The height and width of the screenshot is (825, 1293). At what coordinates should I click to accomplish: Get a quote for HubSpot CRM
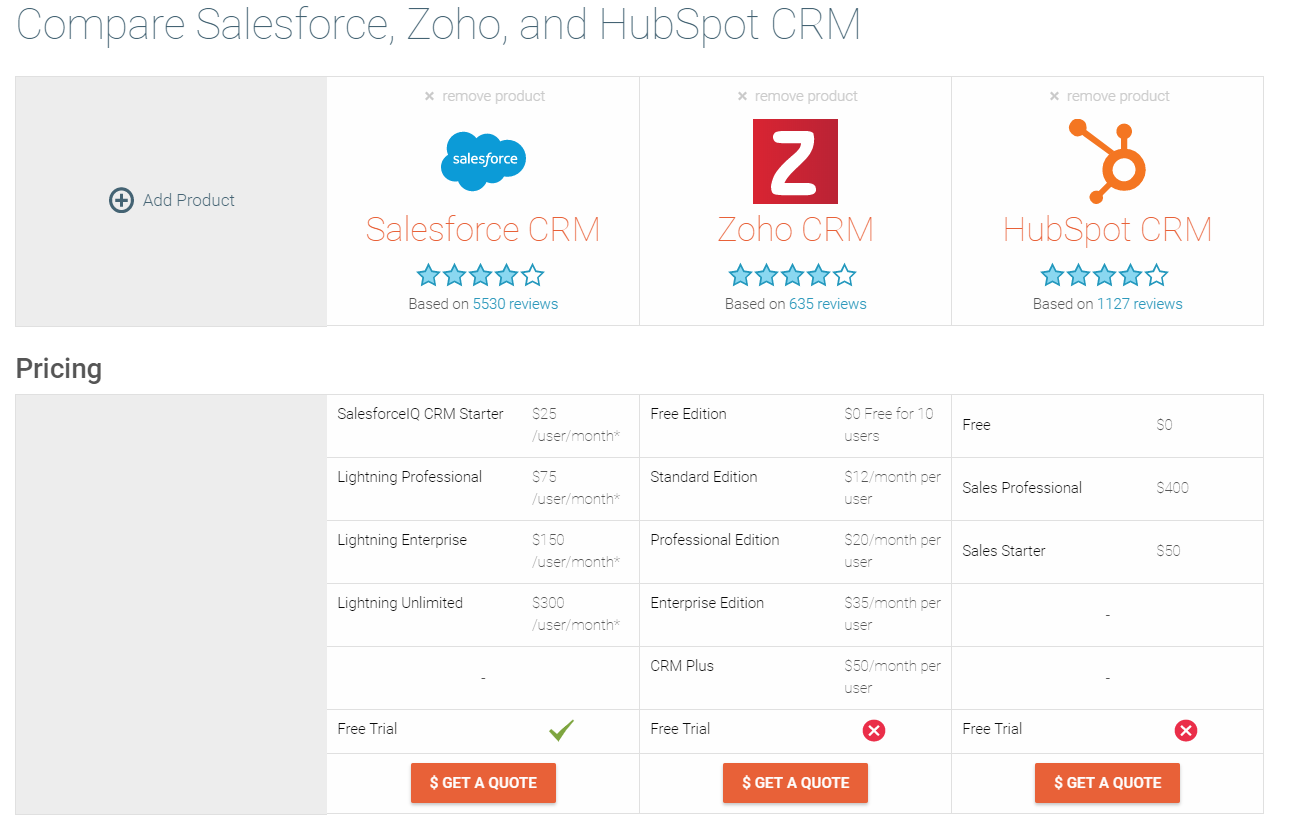(1107, 783)
